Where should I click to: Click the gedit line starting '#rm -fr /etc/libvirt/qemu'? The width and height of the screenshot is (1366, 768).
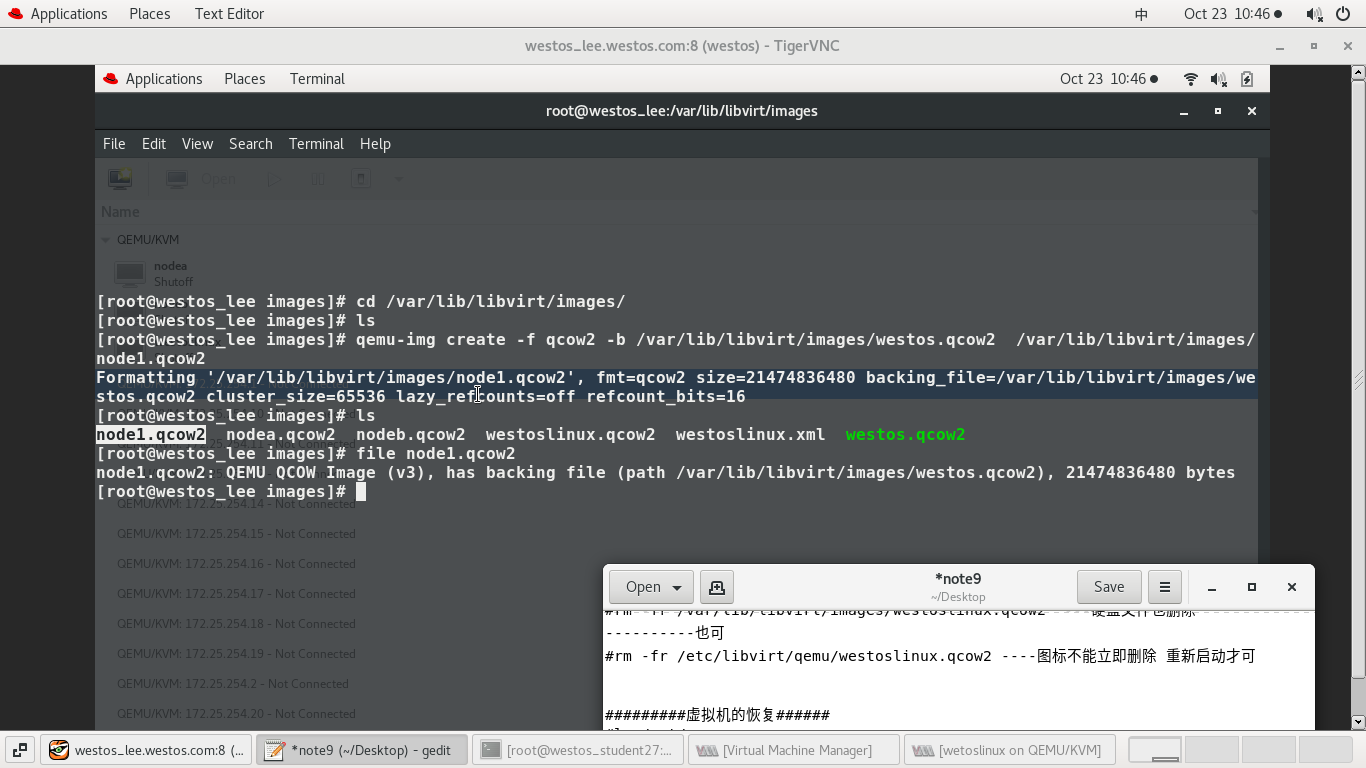coord(930,656)
